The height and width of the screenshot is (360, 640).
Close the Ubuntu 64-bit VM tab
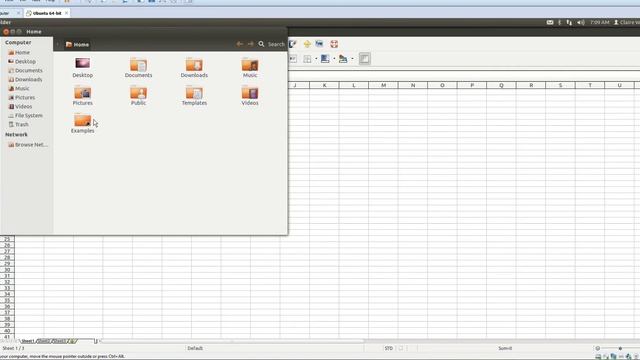67,13
